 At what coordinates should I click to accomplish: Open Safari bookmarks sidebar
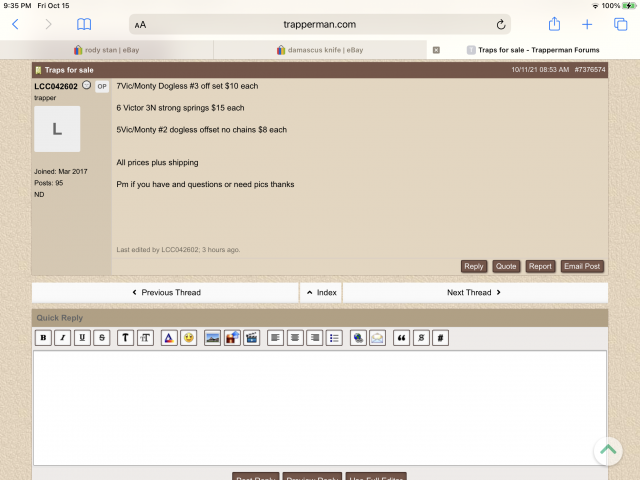coord(84,24)
